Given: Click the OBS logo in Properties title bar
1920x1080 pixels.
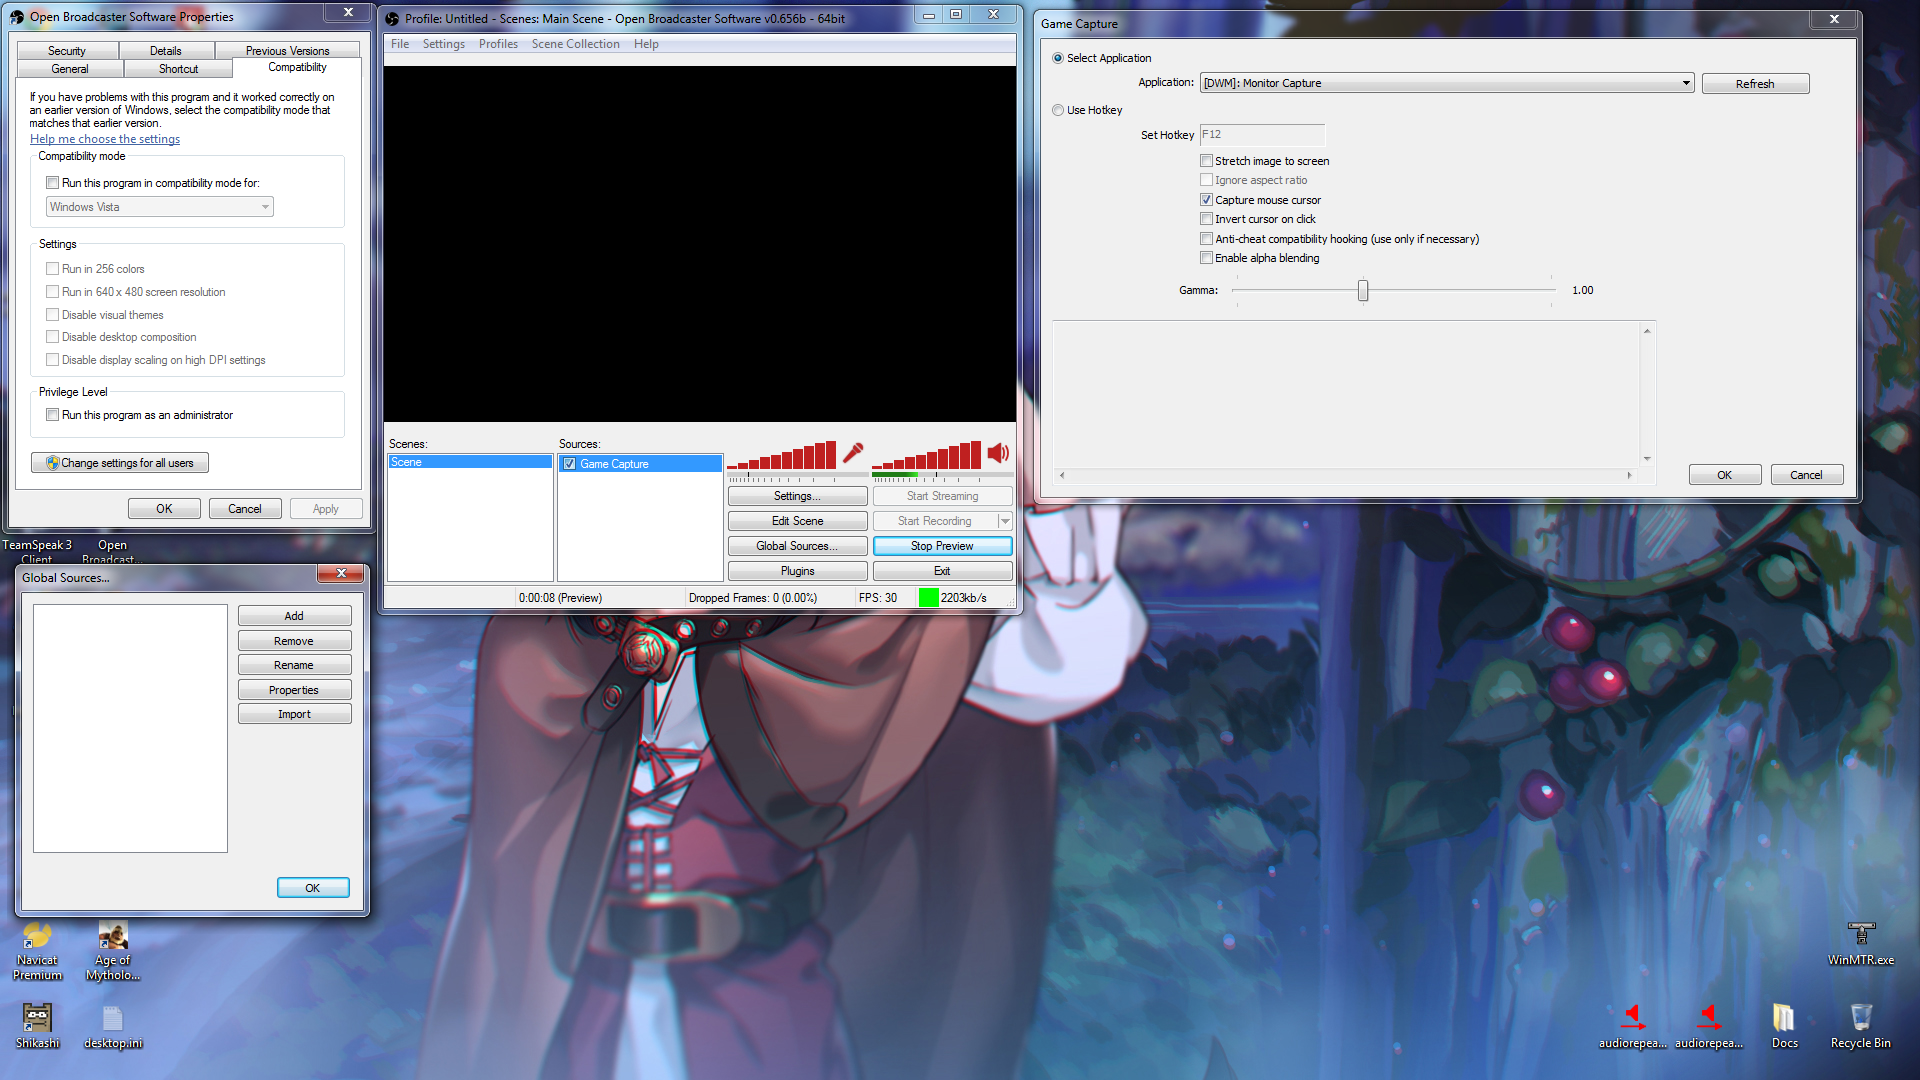Looking at the screenshot, I should [x=17, y=17].
